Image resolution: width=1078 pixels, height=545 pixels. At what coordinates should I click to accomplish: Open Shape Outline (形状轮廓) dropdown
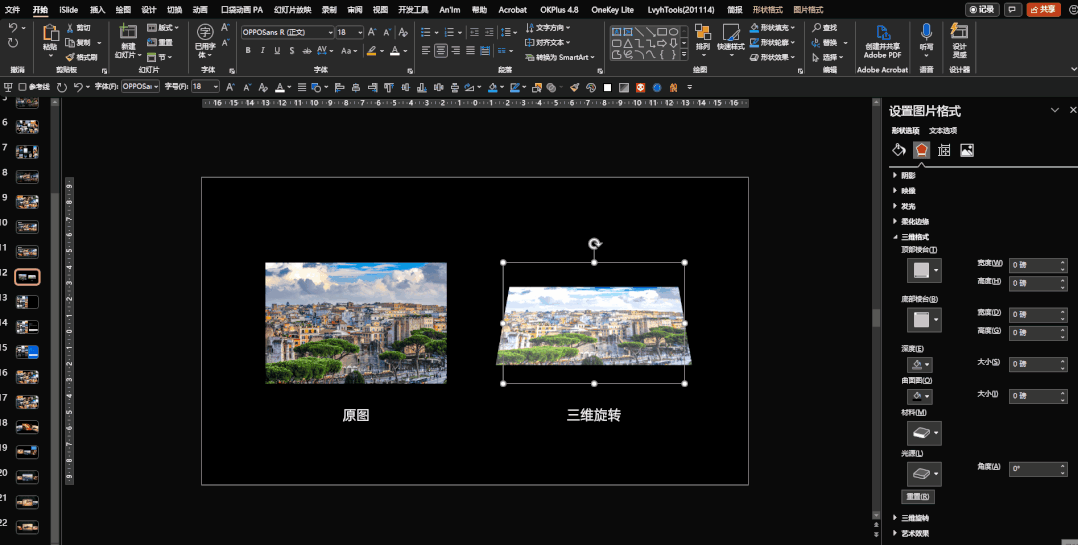pos(772,42)
